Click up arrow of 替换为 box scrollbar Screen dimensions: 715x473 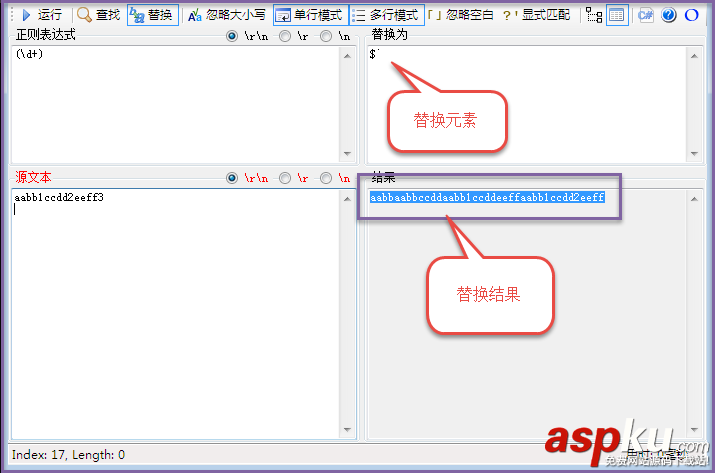pyautogui.click(x=694, y=56)
